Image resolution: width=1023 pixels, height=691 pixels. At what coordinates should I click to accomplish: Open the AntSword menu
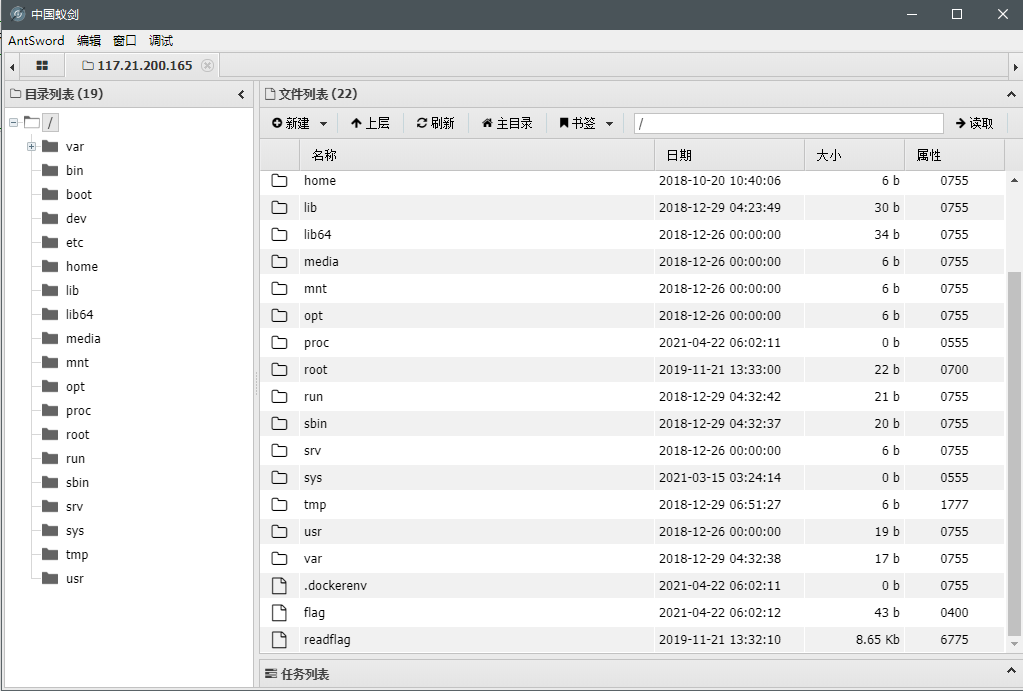pyautogui.click(x=36, y=41)
